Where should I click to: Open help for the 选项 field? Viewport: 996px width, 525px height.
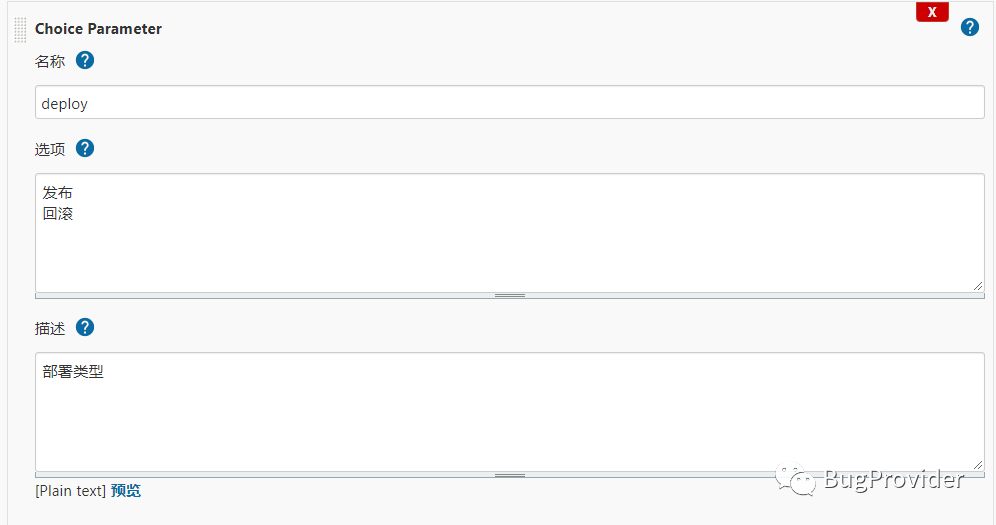click(85, 148)
